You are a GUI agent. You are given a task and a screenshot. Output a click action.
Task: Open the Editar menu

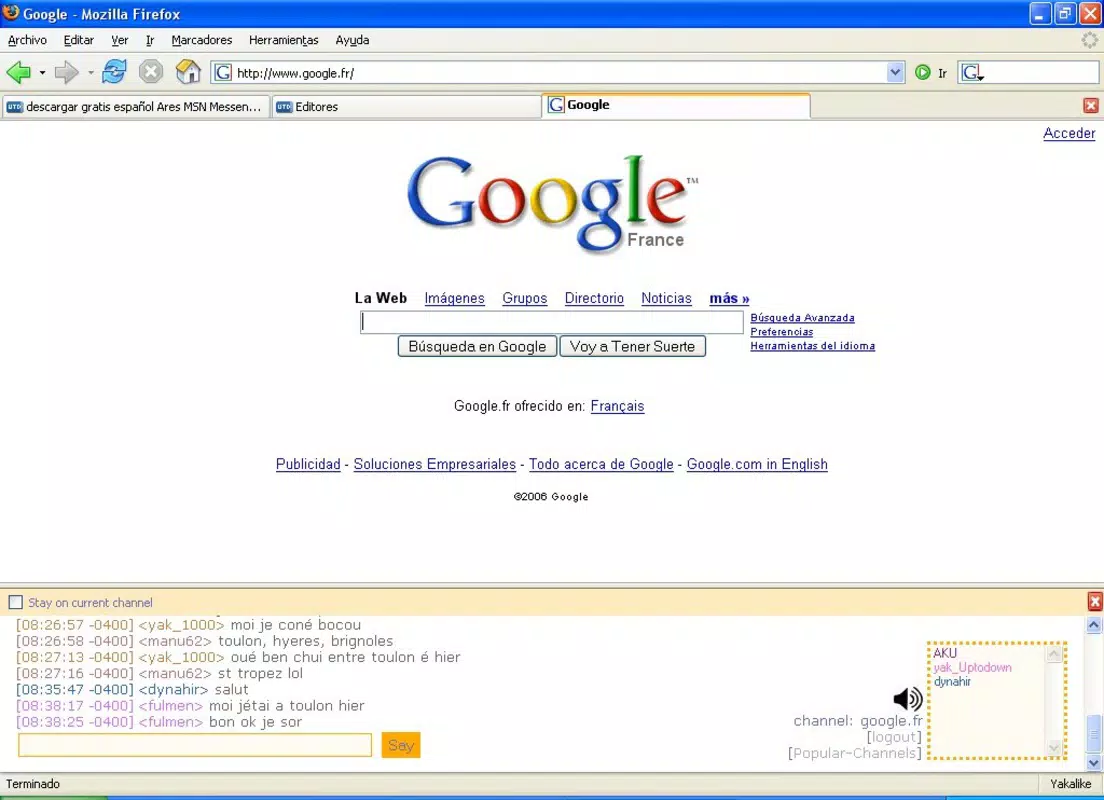pos(79,40)
